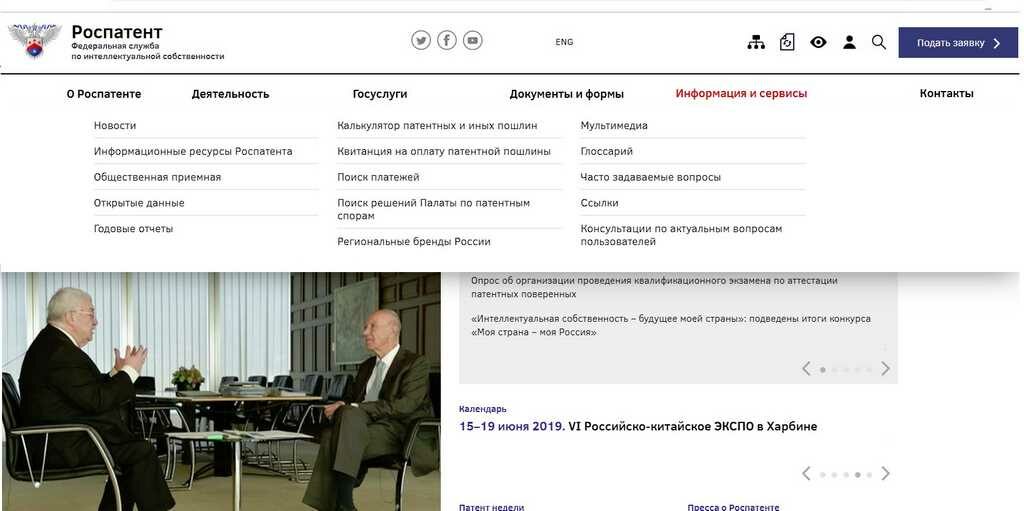Screen dimensions: 1024x511
Task: Click the Роспатент title text
Action: tap(117, 32)
